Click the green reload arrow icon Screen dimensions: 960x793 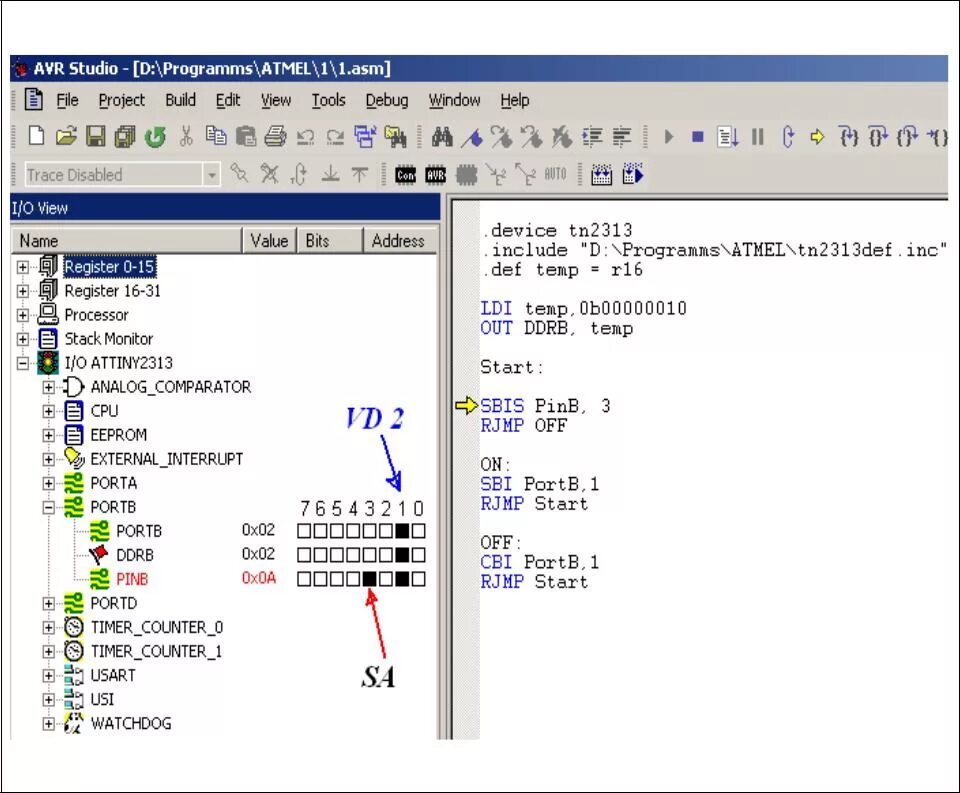point(155,136)
